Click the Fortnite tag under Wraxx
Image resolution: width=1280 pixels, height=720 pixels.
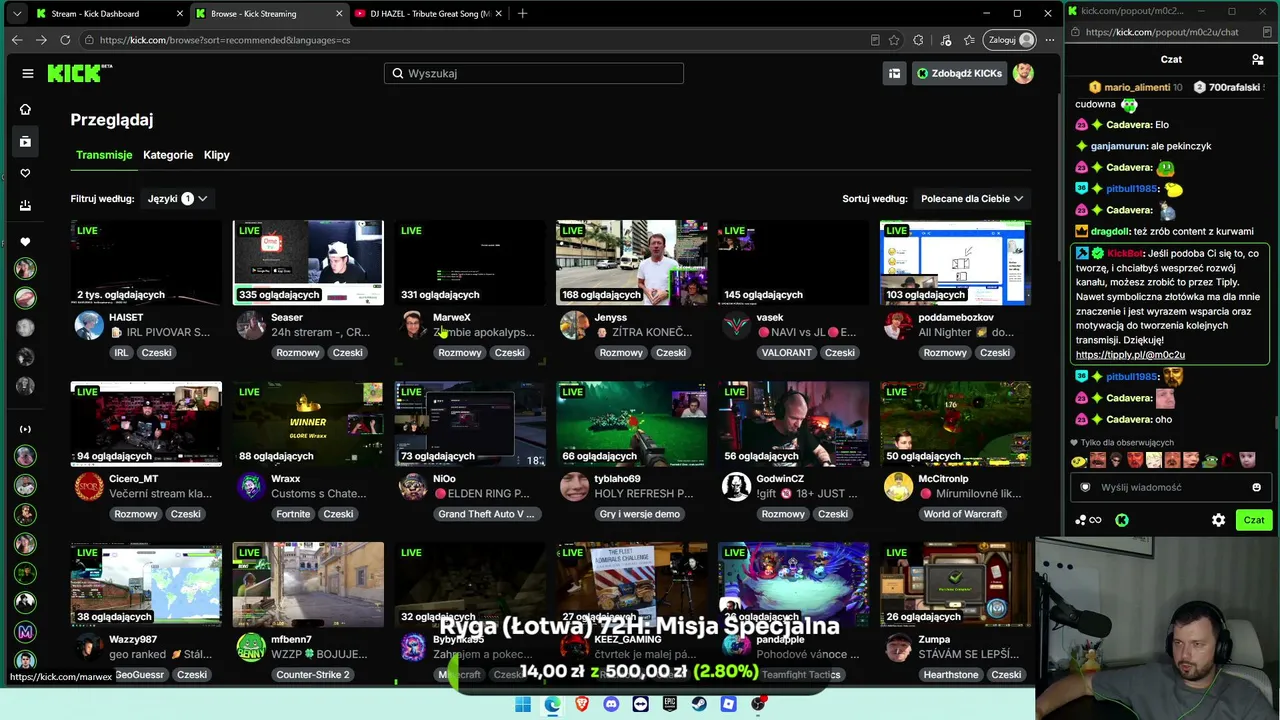(x=293, y=514)
